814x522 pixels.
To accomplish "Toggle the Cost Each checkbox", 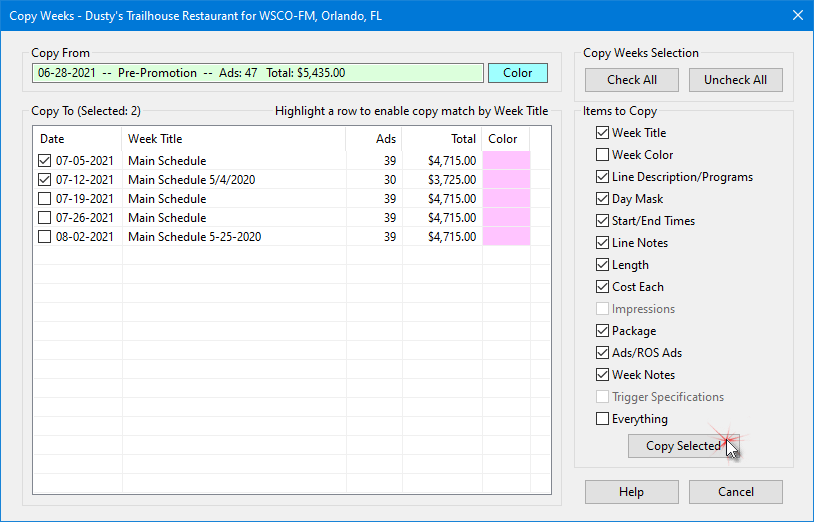I will coord(602,287).
